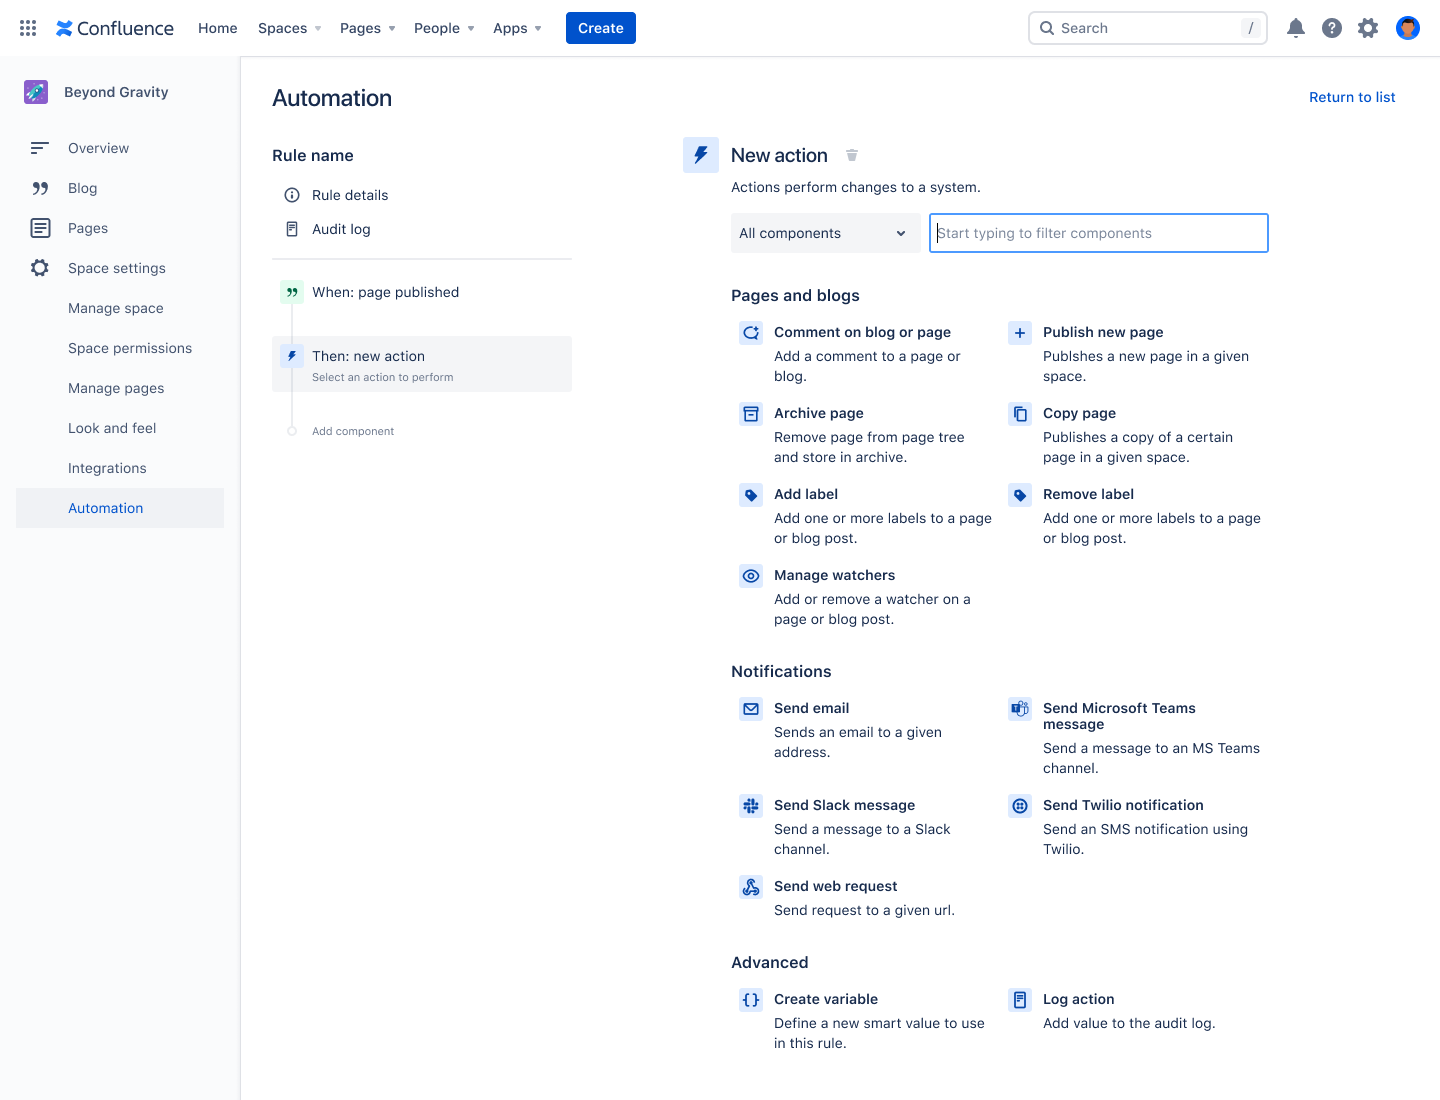Open the All components dropdown
The image size is (1440, 1100).
coord(825,232)
